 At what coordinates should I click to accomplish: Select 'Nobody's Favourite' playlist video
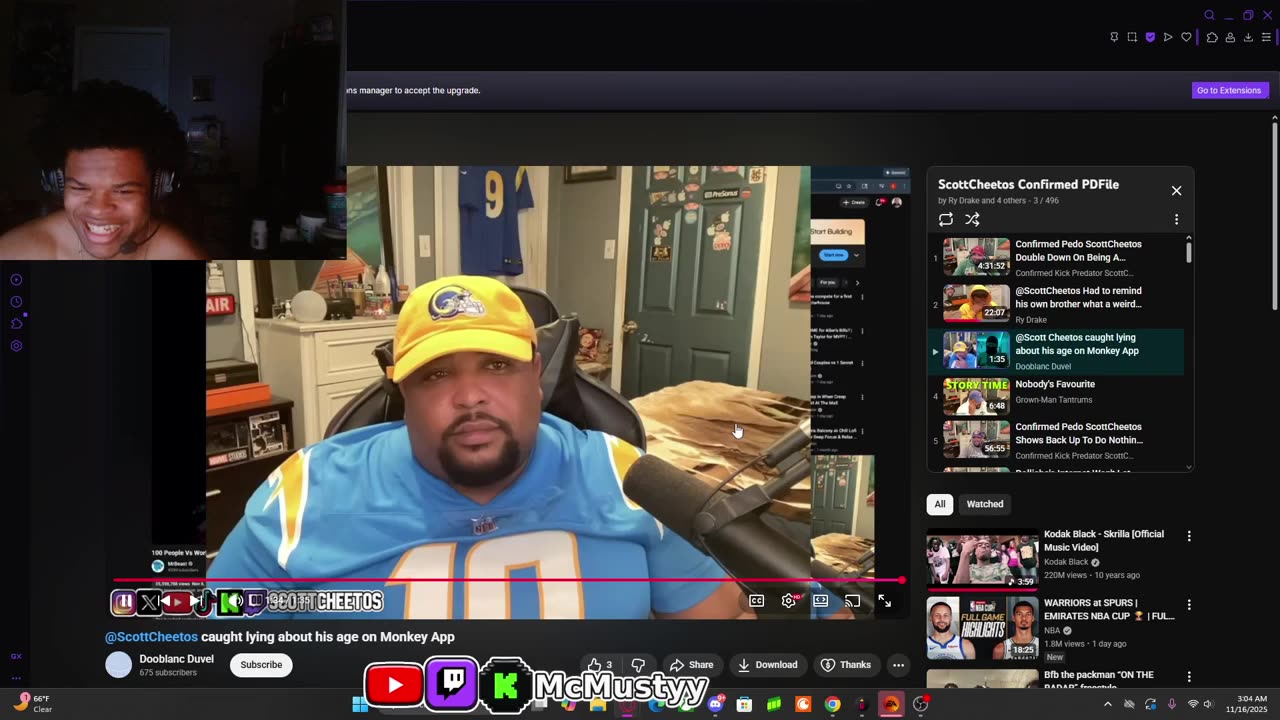pos(1057,396)
